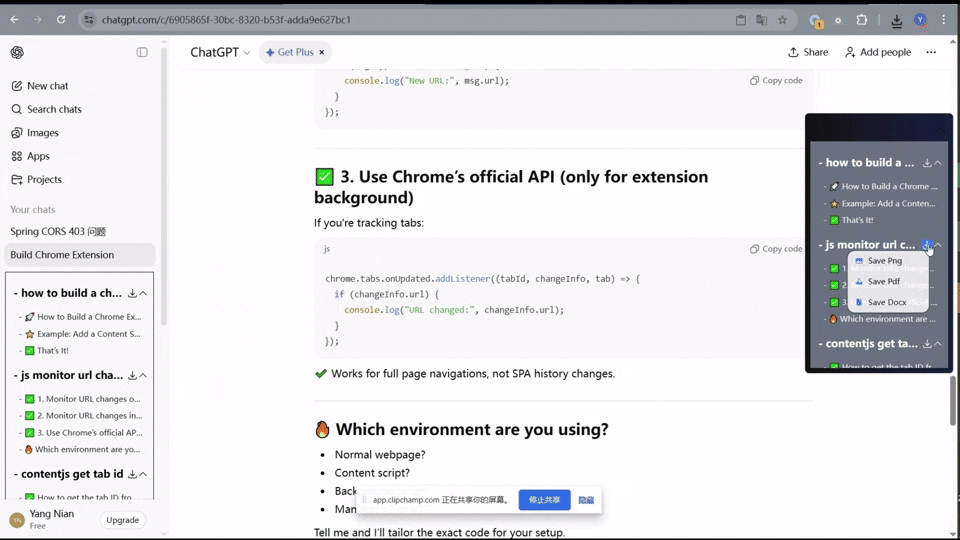
Task: Copy code of the chrome.tabs.onUpdated snippet
Action: (x=776, y=249)
